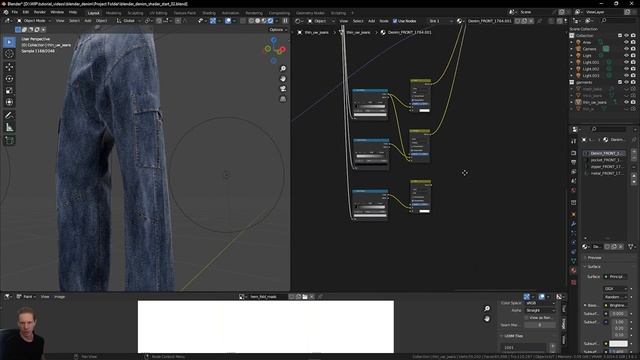640x360 pixels.
Task: Open the Render properties tab icon
Action: pyautogui.click(x=573, y=153)
